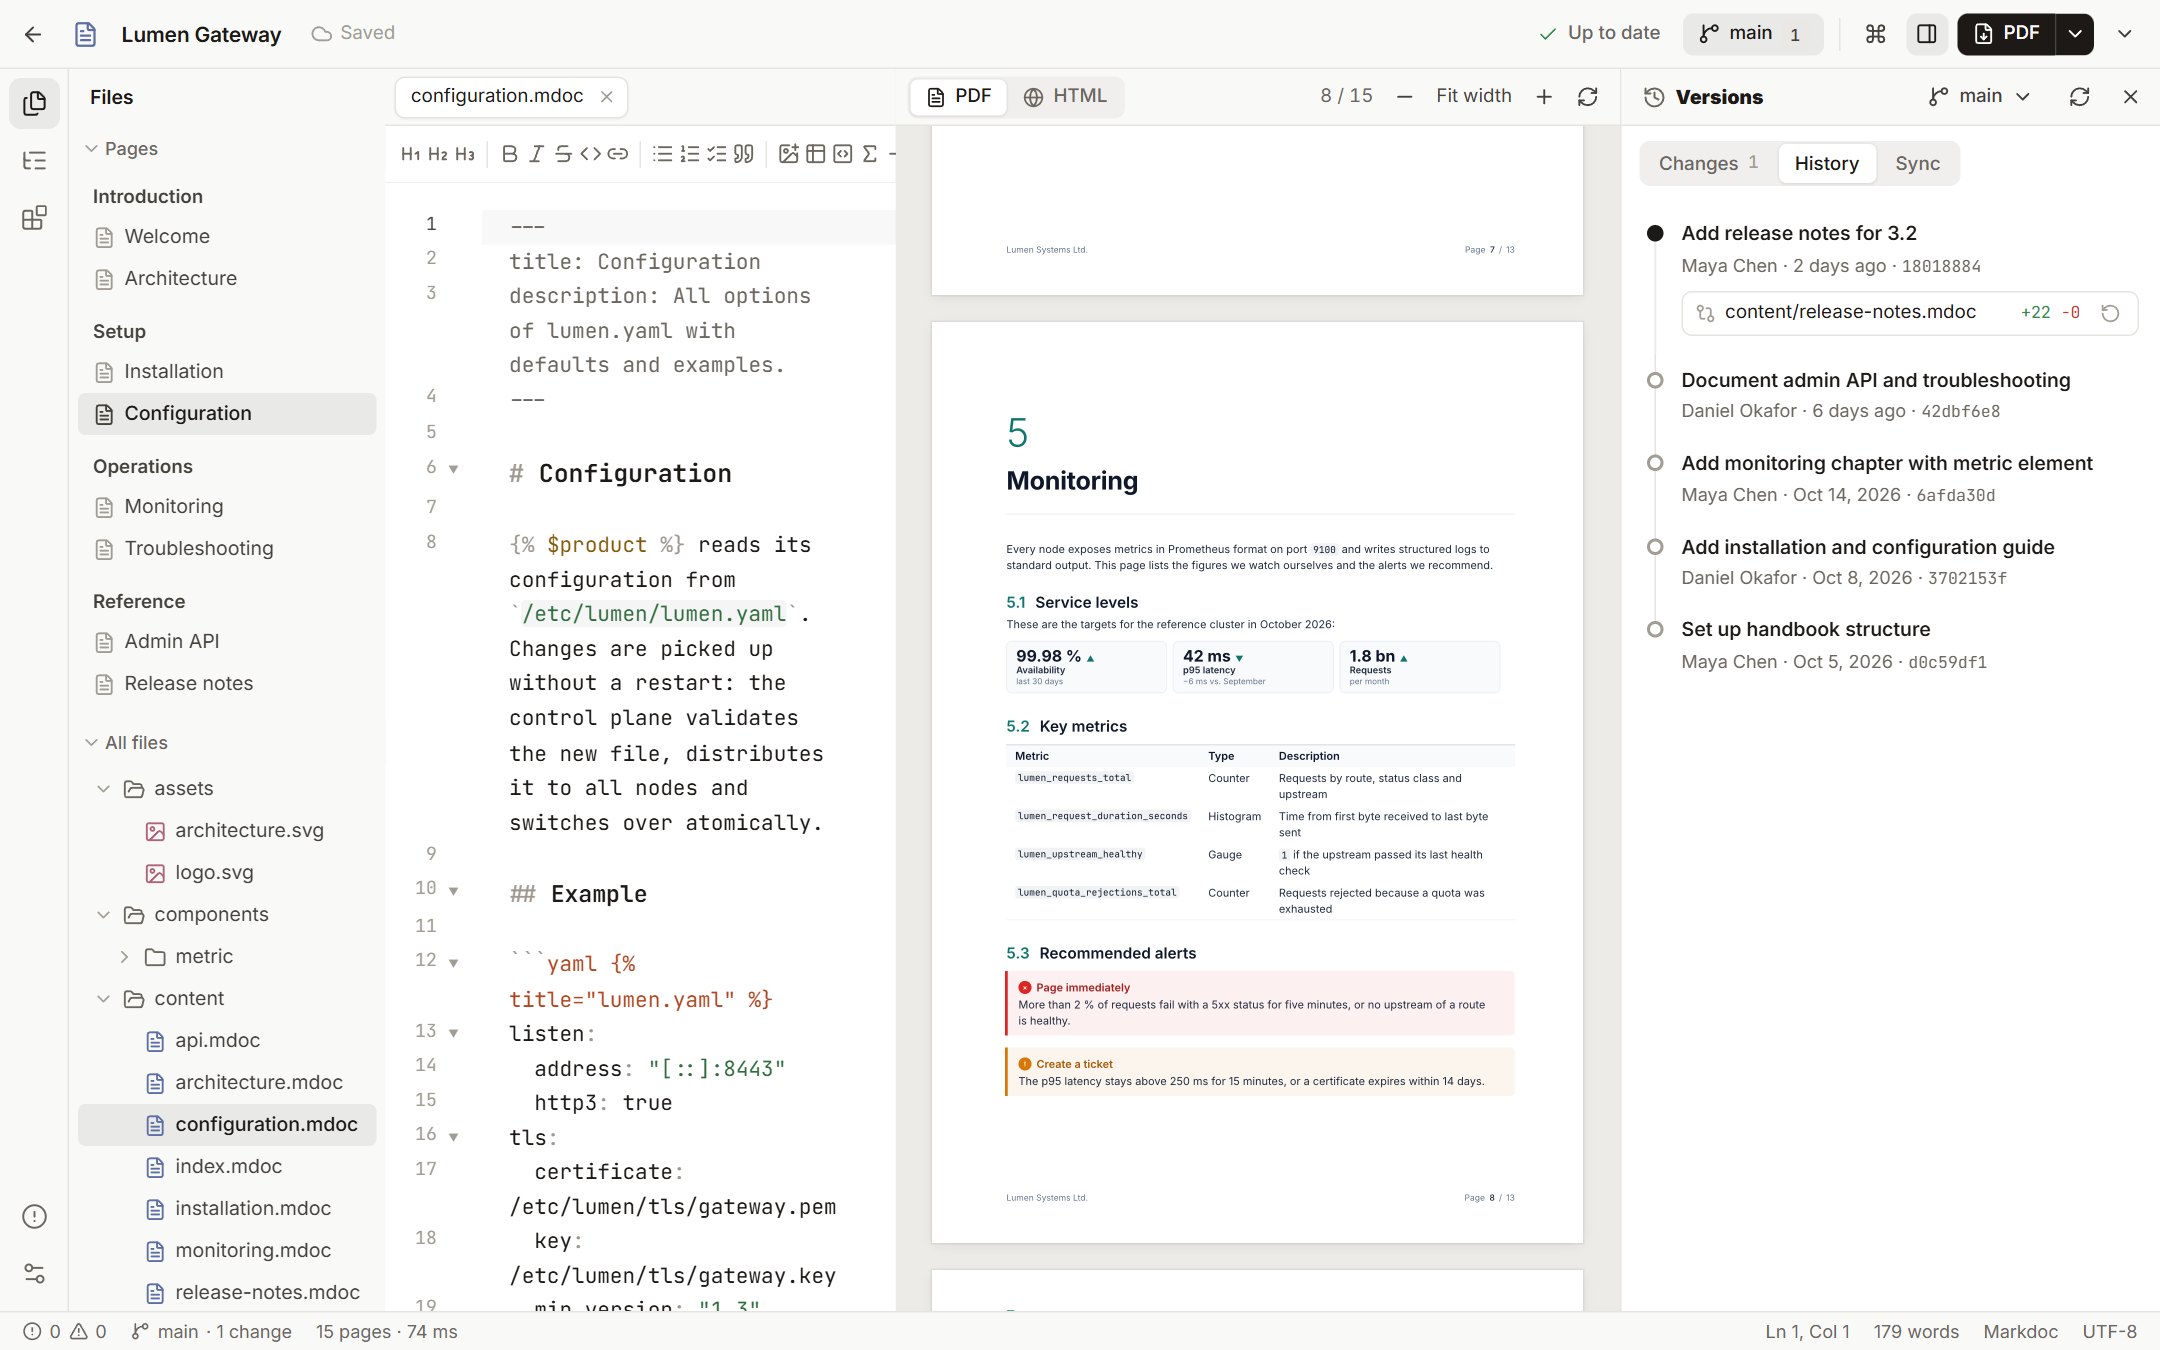Toggle the split layout panel
The image size is (2160, 1350).
pos(1926,34)
